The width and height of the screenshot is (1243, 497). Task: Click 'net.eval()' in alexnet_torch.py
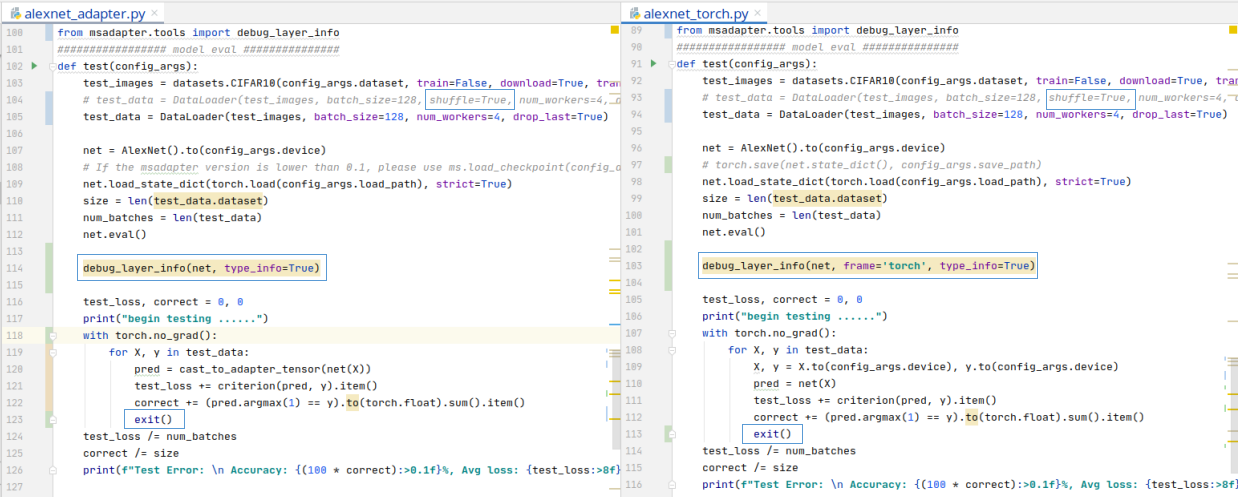[734, 232]
